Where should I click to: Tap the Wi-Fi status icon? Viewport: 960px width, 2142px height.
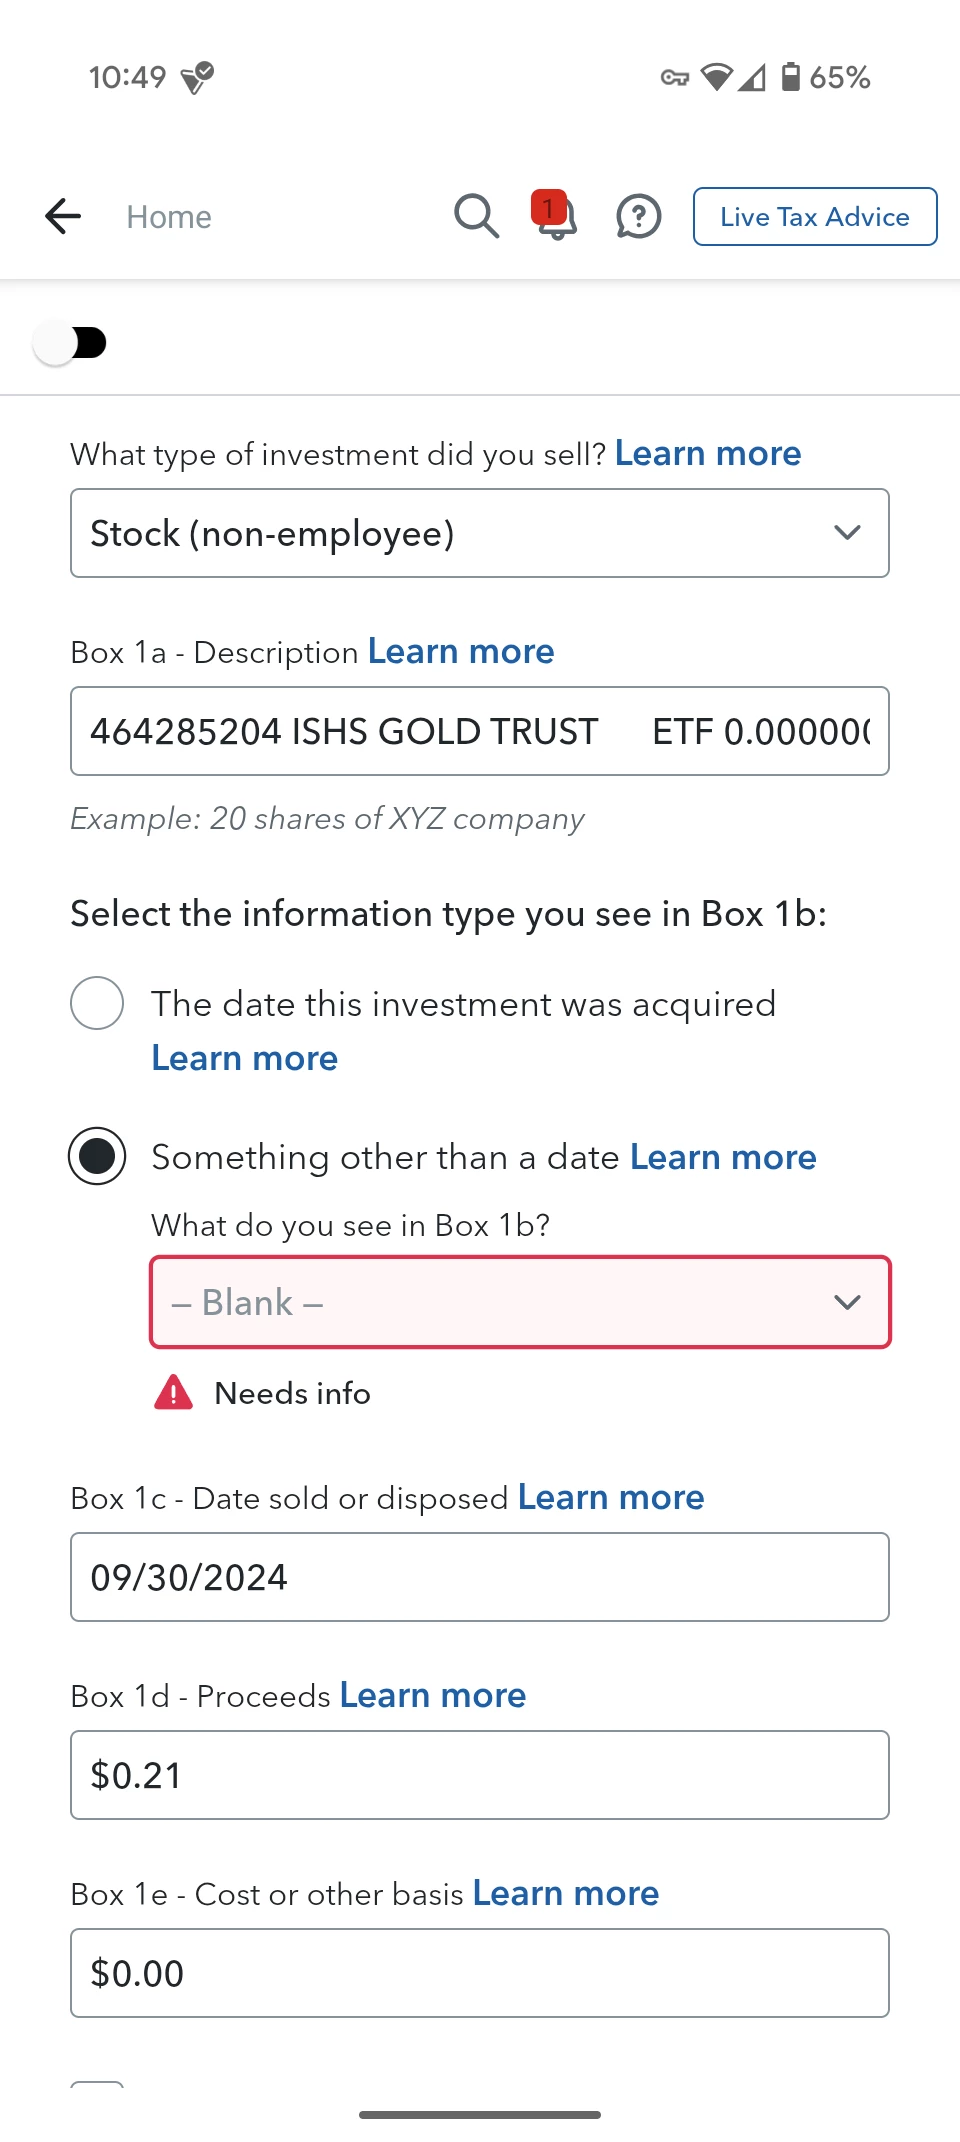click(x=716, y=77)
